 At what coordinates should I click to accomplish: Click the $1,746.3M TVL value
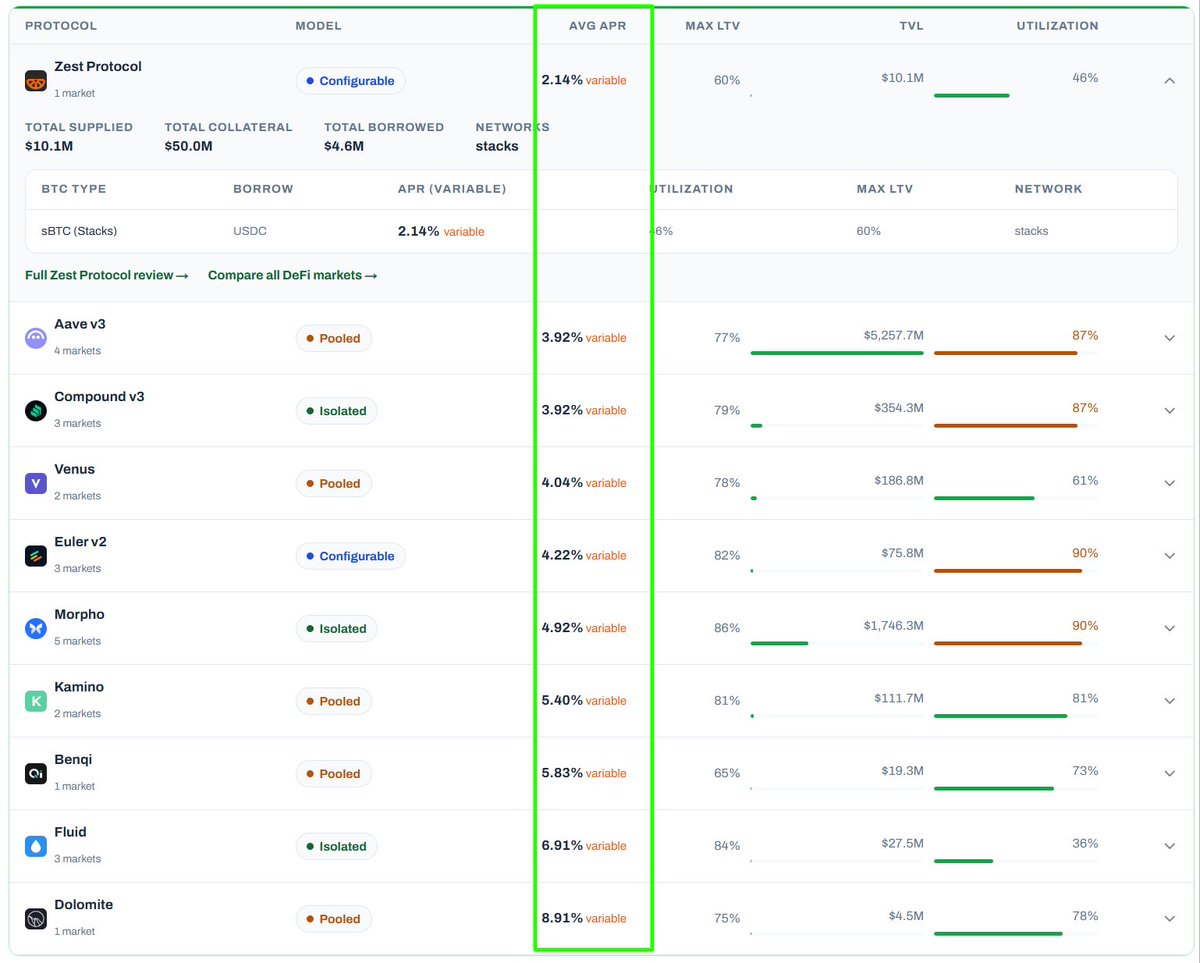tap(893, 625)
